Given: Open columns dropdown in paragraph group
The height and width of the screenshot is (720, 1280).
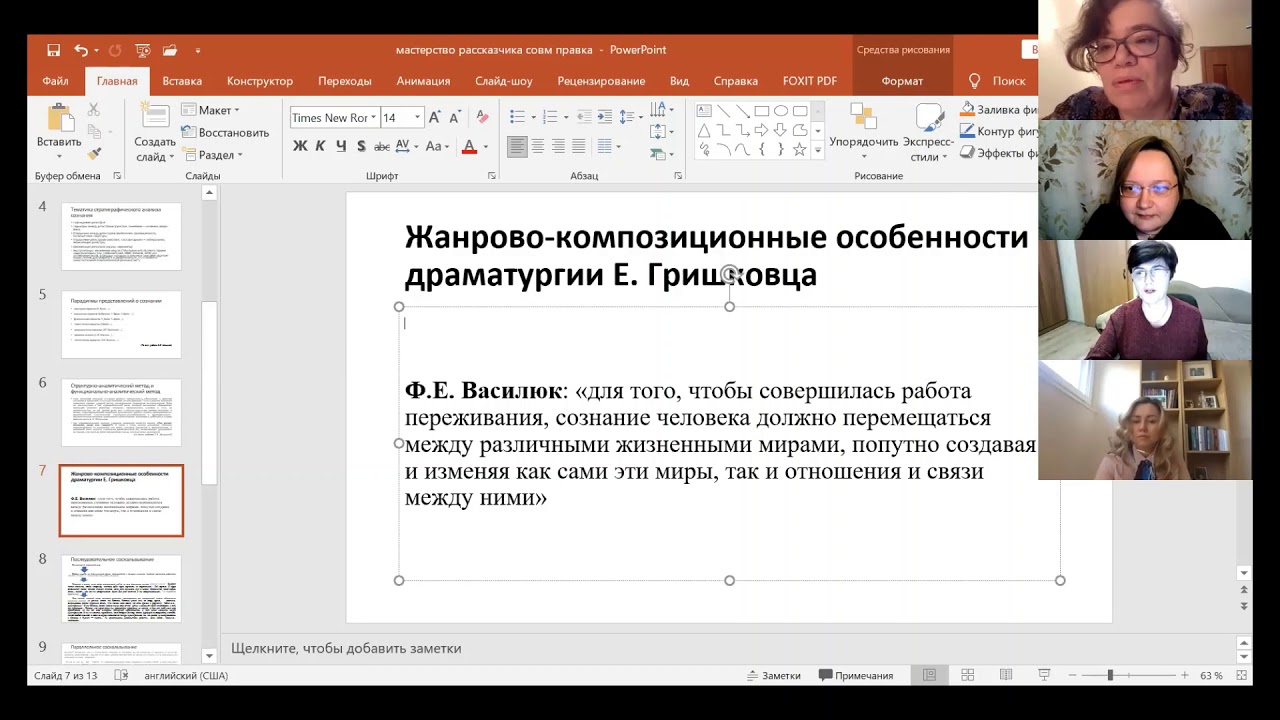Looking at the screenshot, I should (x=608, y=146).
